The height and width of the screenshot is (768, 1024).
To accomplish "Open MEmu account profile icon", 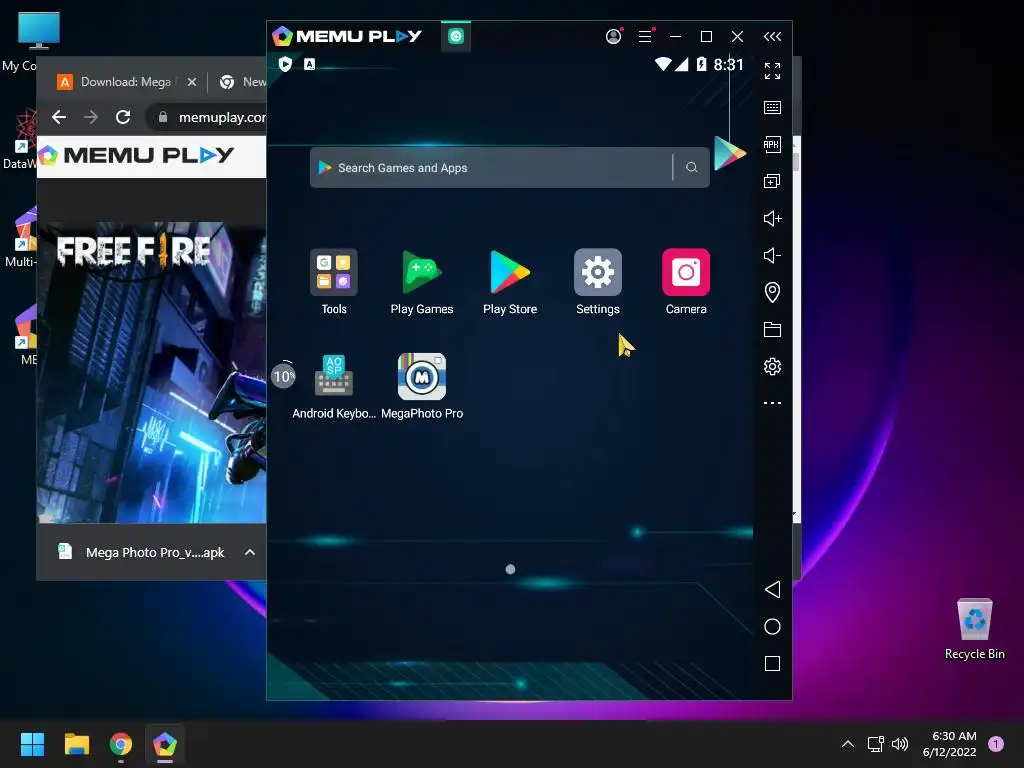I will point(613,37).
